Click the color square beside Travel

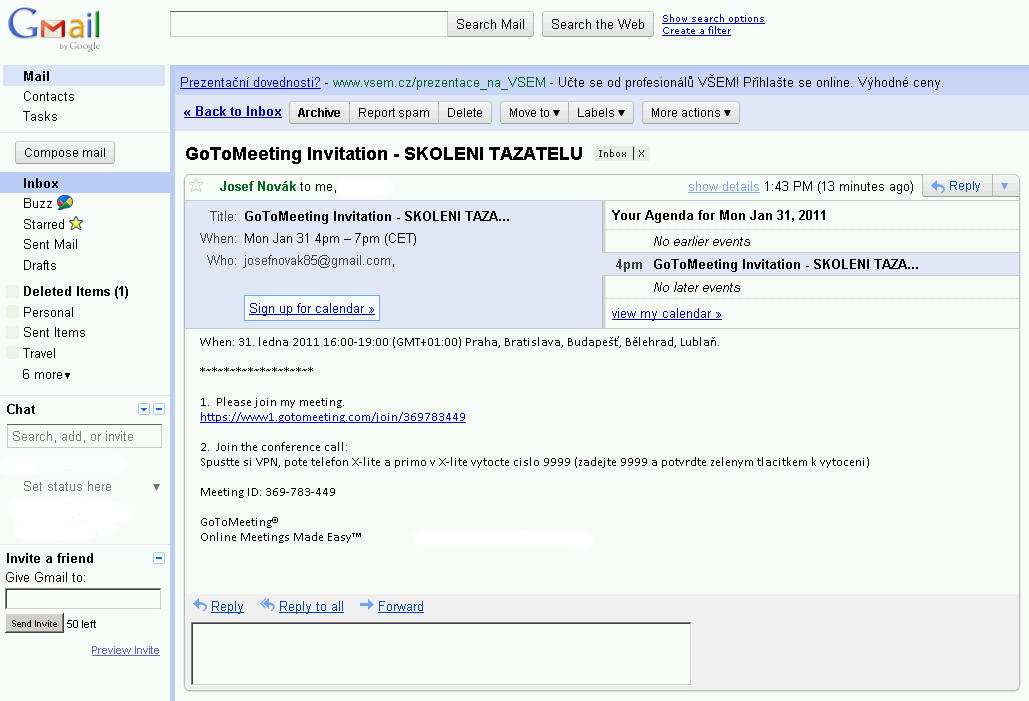[12, 353]
